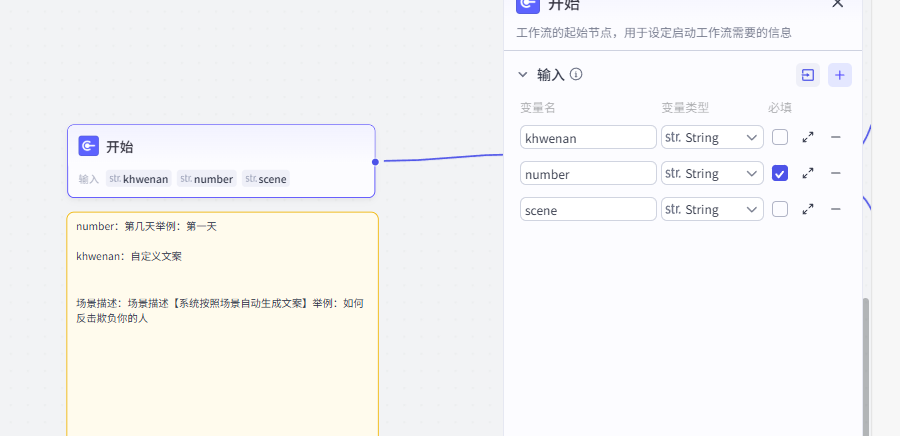Uncheck required checkbox for number

[x=780, y=173]
